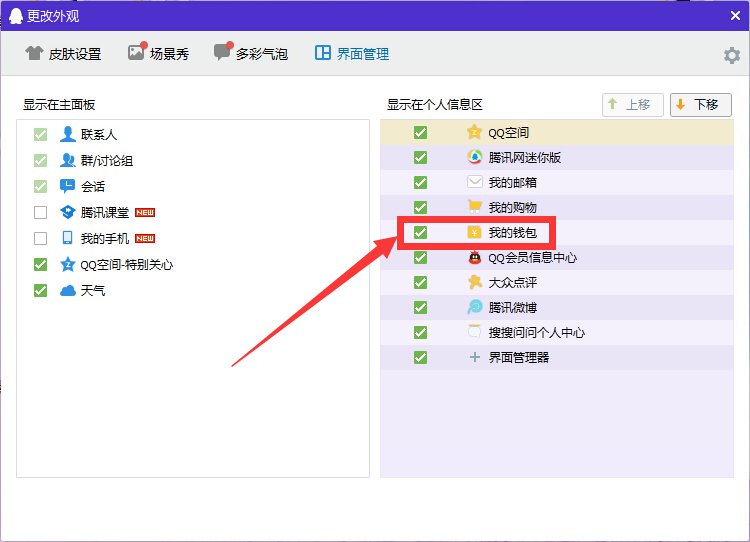Image resolution: width=750 pixels, height=542 pixels.
Task: Click the 会话 chat icon
Action: point(67,186)
